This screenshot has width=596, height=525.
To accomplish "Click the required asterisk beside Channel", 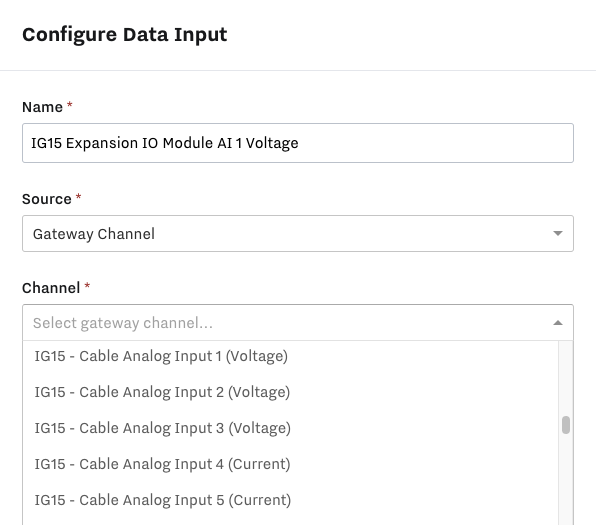I will [x=87, y=285].
